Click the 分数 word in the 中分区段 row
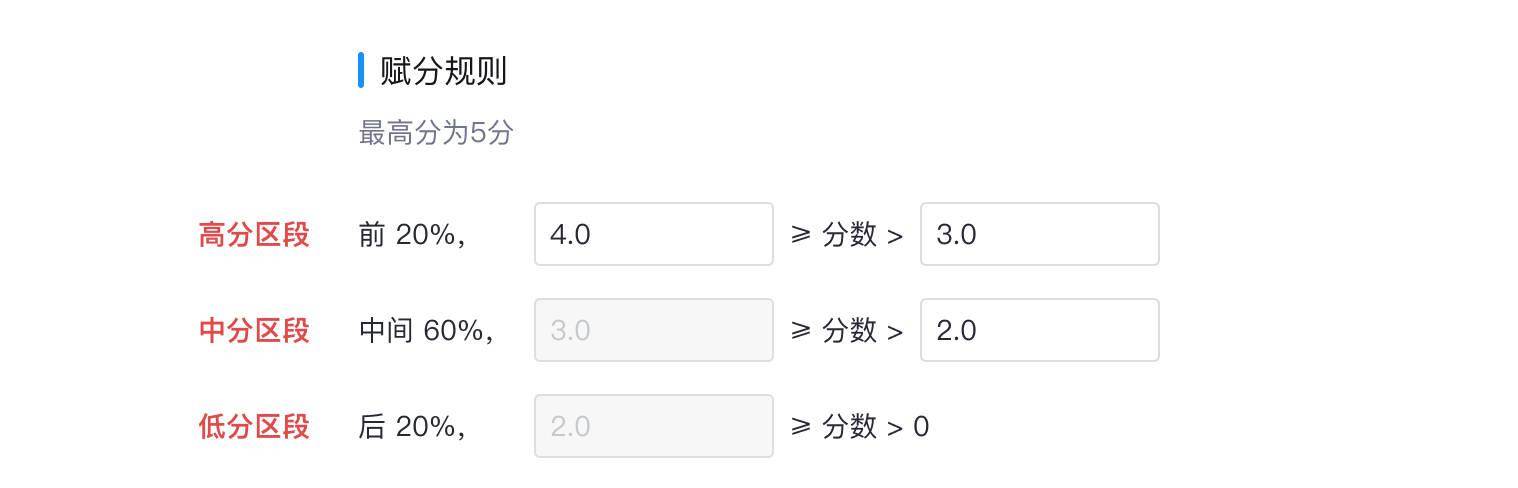 [849, 331]
